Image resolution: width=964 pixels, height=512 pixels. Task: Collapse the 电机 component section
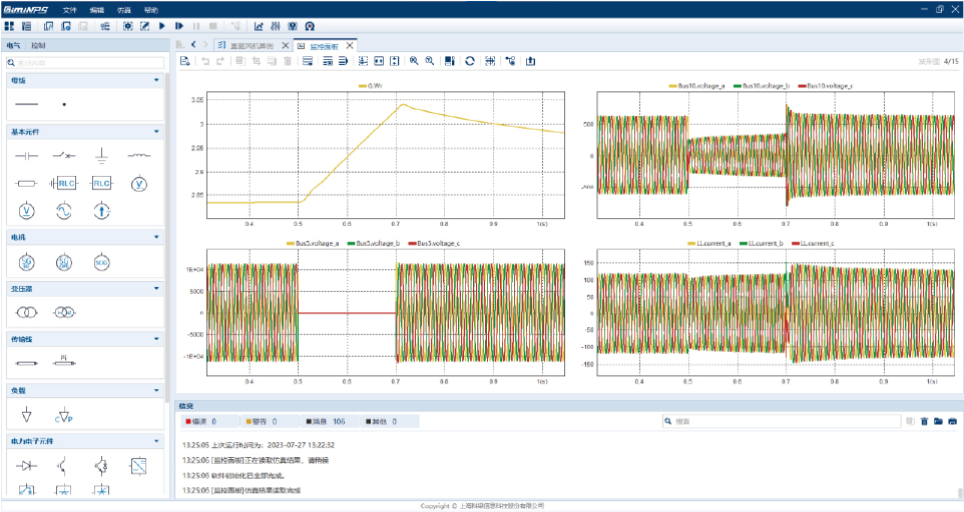(x=156, y=237)
